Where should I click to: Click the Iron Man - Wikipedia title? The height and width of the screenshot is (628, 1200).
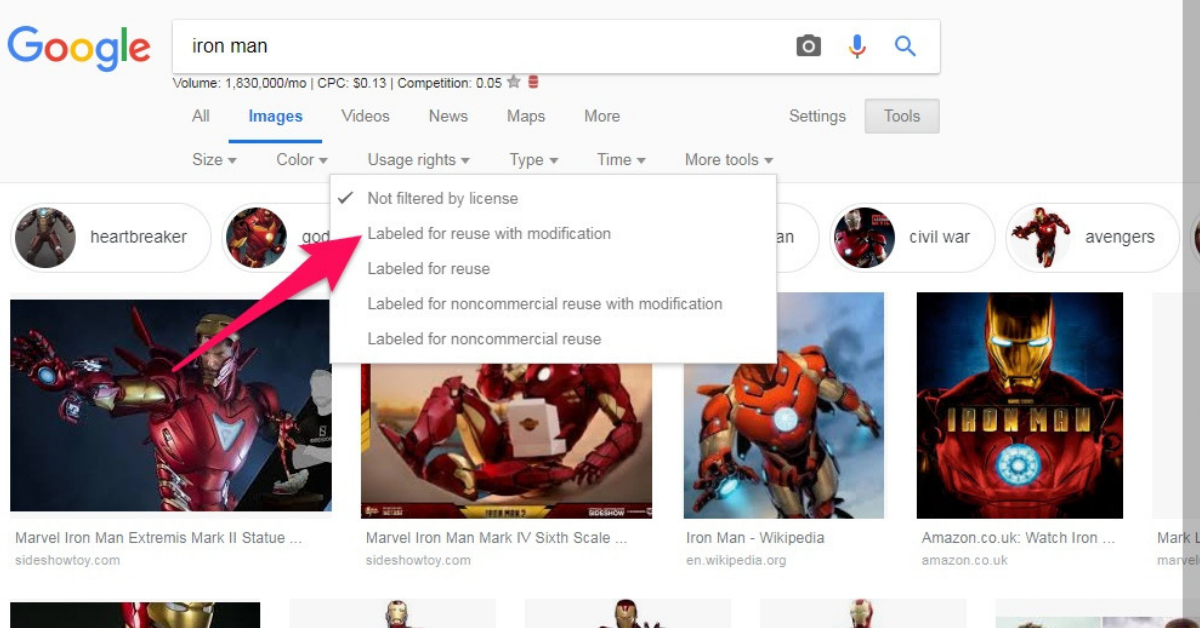pos(755,538)
